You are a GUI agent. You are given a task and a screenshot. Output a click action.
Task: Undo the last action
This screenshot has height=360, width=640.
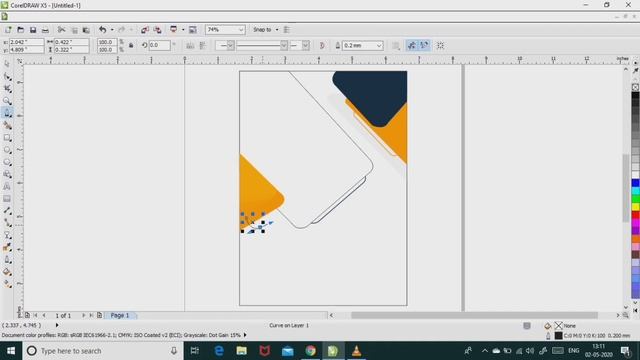102,30
